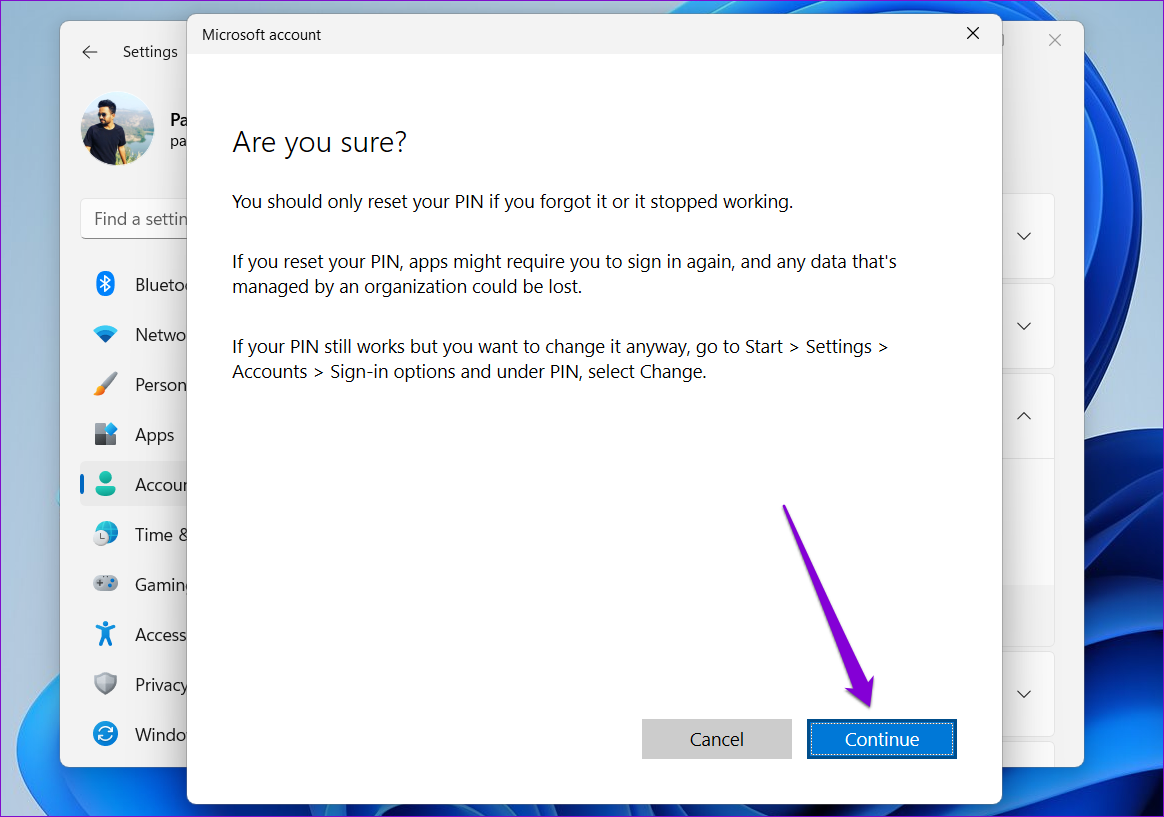Cancel the PIN reset dialog
Viewport: 1164px width, 817px height.
click(716, 739)
